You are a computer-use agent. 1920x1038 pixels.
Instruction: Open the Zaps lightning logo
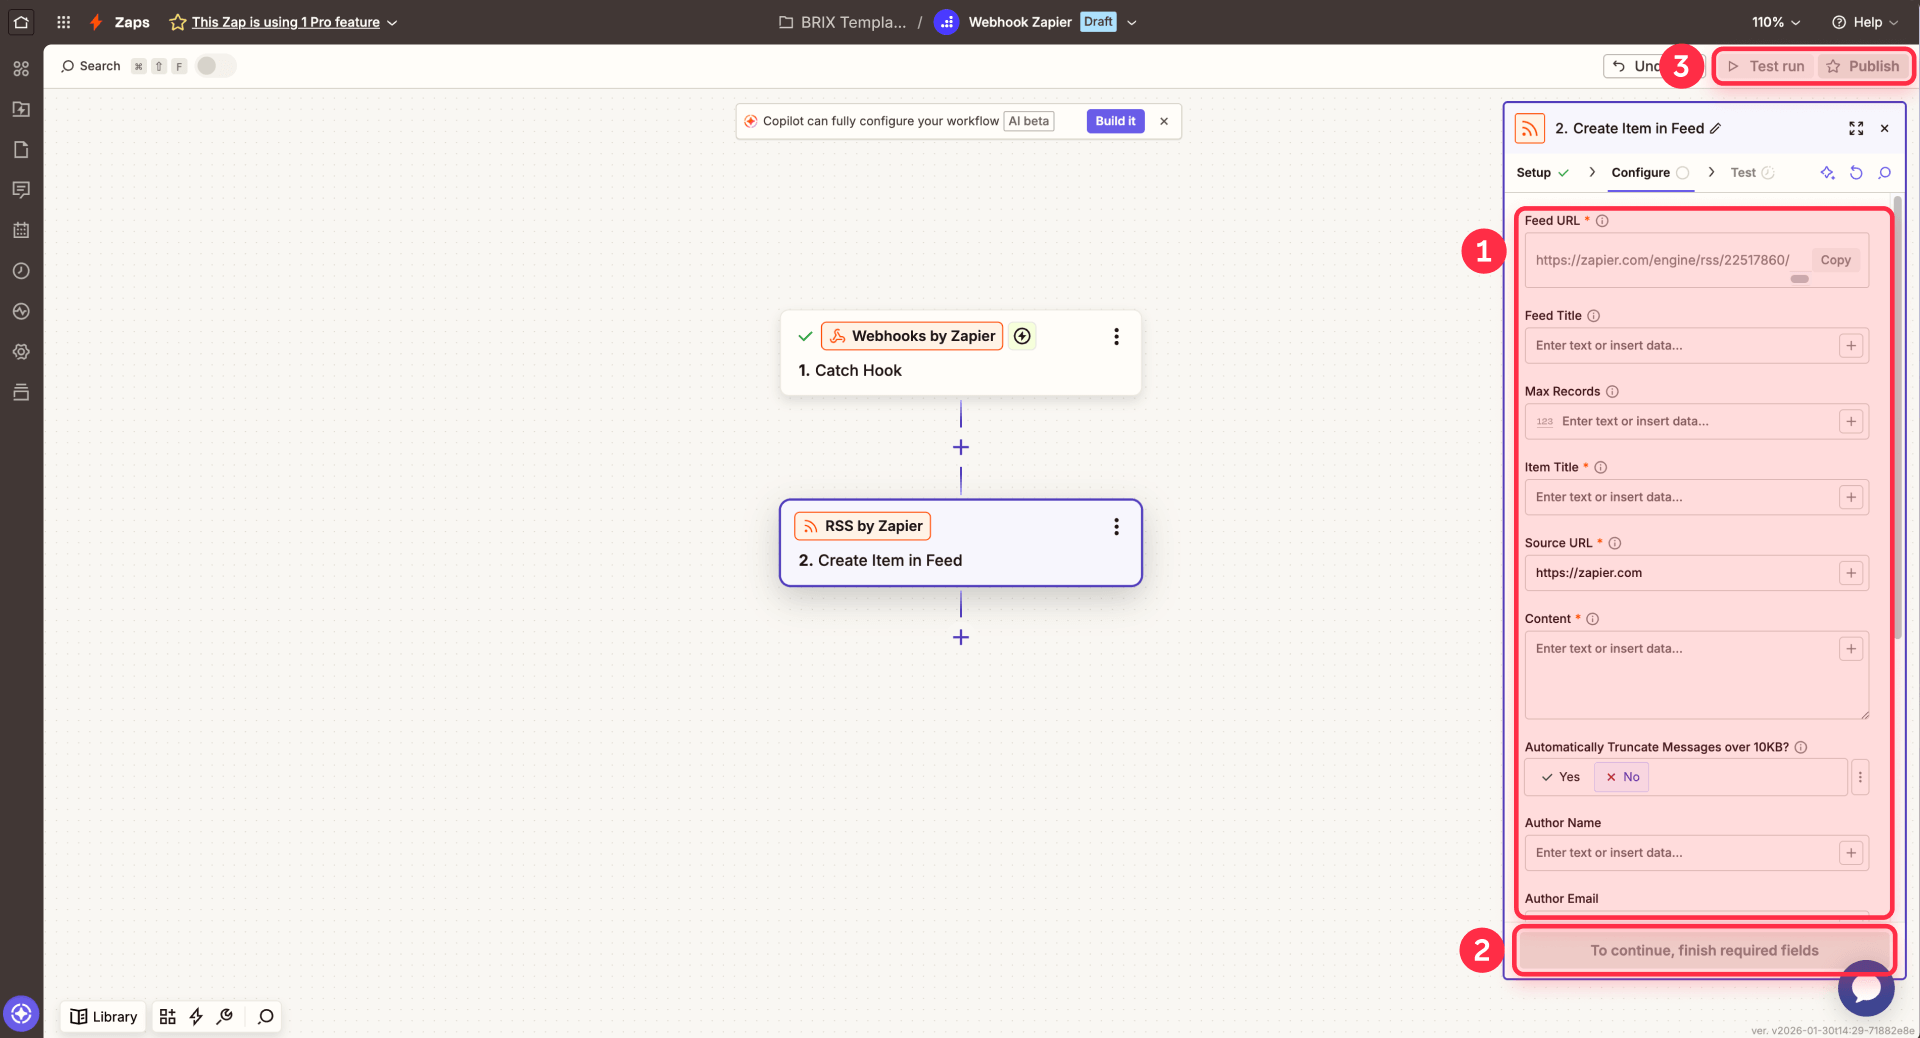96,22
